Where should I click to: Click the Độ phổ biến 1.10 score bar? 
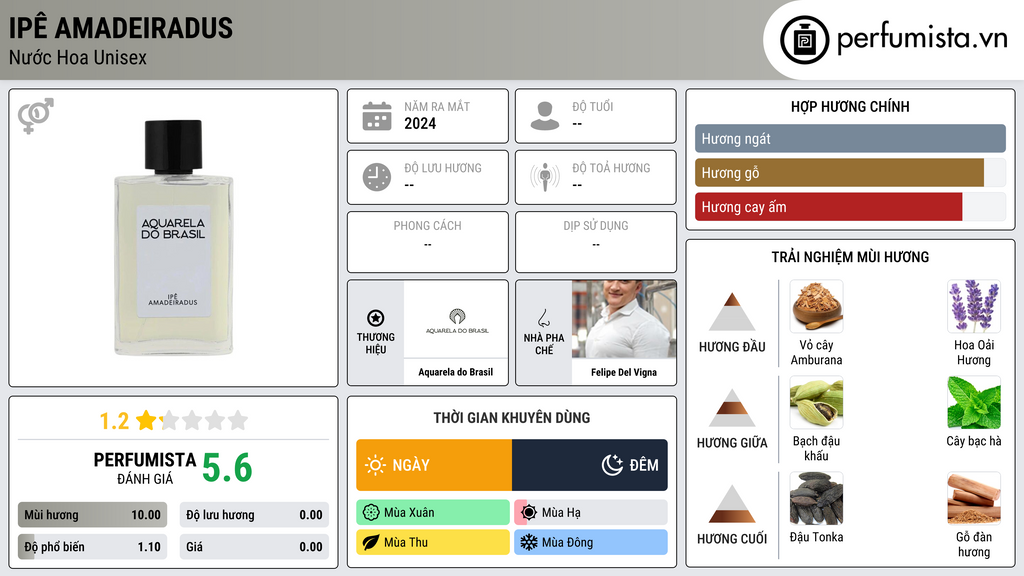[x=92, y=547]
